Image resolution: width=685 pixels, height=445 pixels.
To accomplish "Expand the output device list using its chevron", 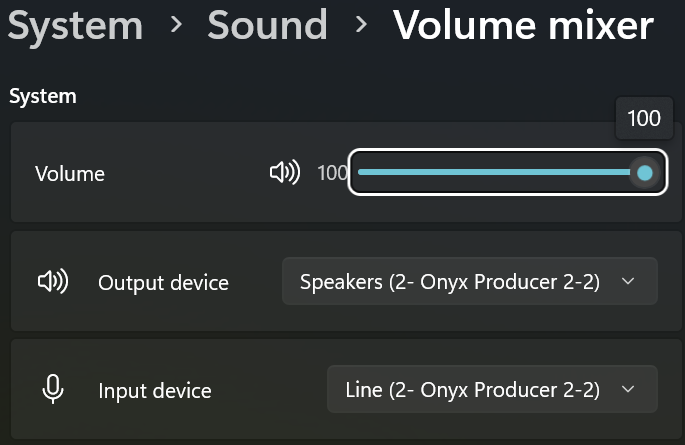I will [x=628, y=281].
